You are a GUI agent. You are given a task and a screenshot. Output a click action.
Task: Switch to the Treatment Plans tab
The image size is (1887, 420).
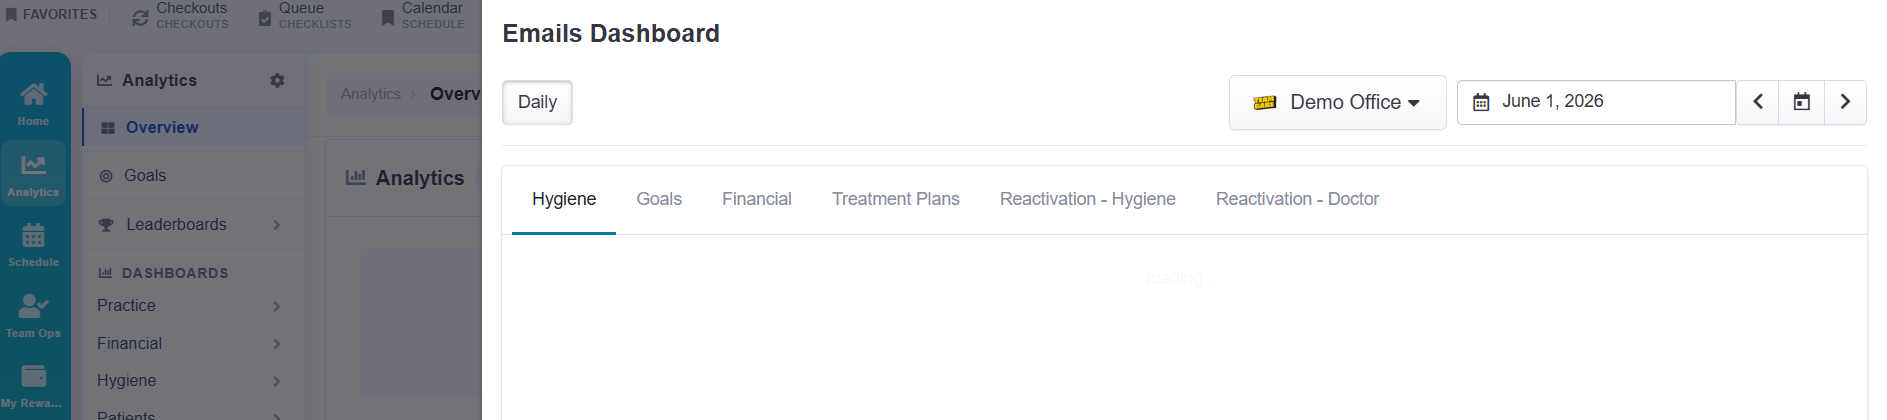pos(895,199)
